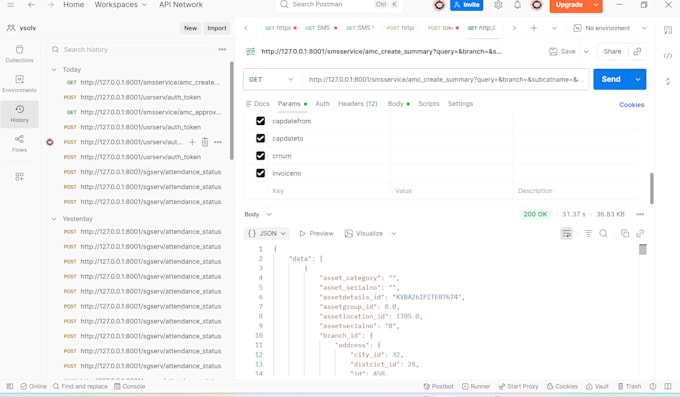Open response filter icon
The width and height of the screenshot is (680, 397).
point(588,233)
